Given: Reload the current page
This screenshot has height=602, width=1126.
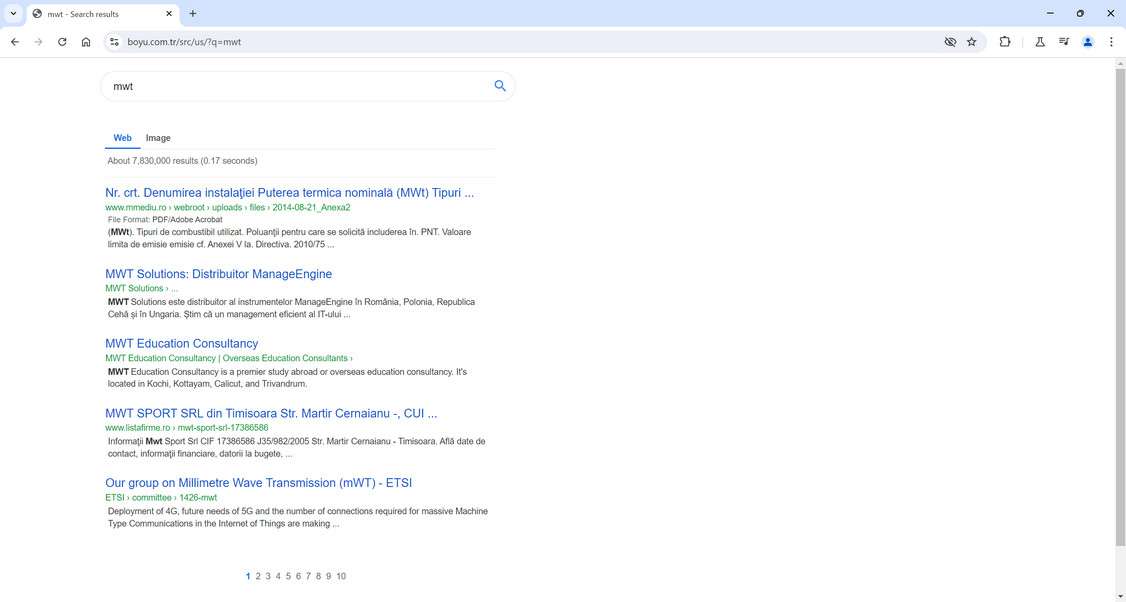Looking at the screenshot, I should 62,42.
